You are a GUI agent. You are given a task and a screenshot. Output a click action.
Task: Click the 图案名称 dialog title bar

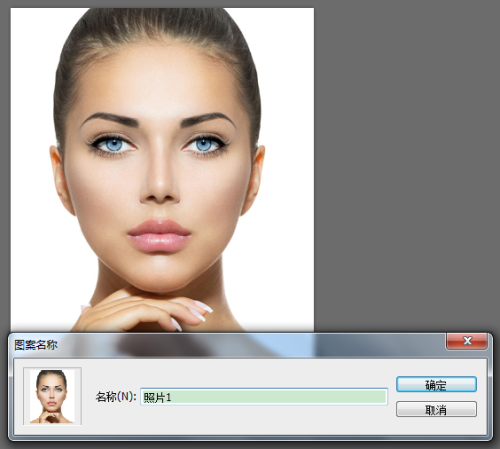click(227, 345)
